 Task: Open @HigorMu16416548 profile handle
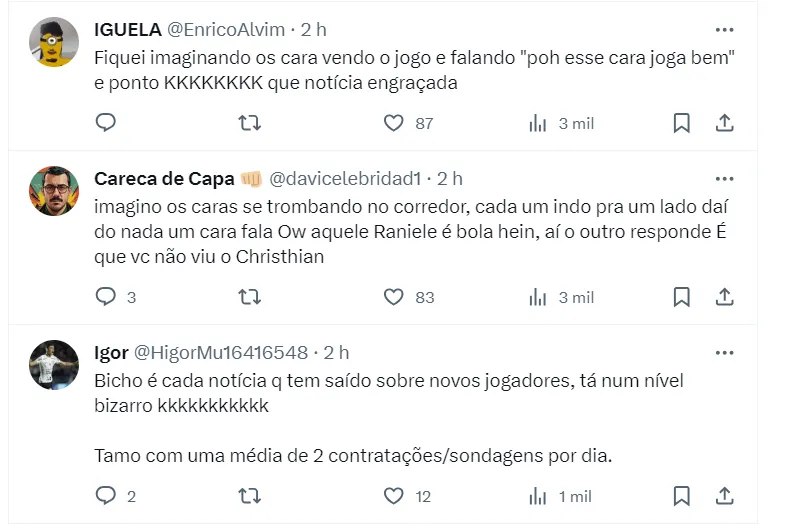coord(221,353)
